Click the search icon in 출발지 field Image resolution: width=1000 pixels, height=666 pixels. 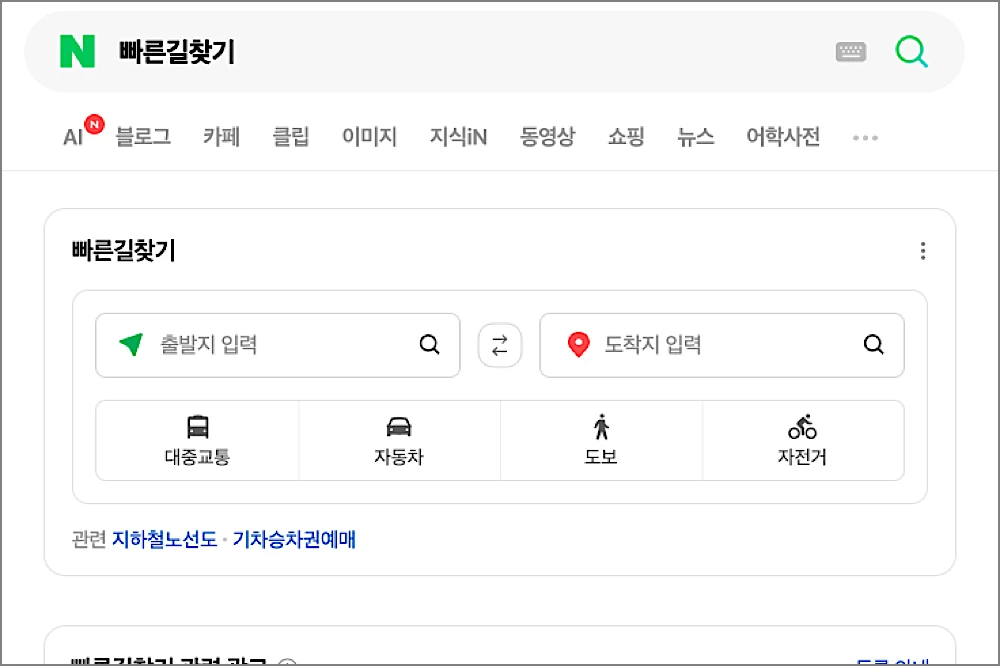[x=430, y=344]
